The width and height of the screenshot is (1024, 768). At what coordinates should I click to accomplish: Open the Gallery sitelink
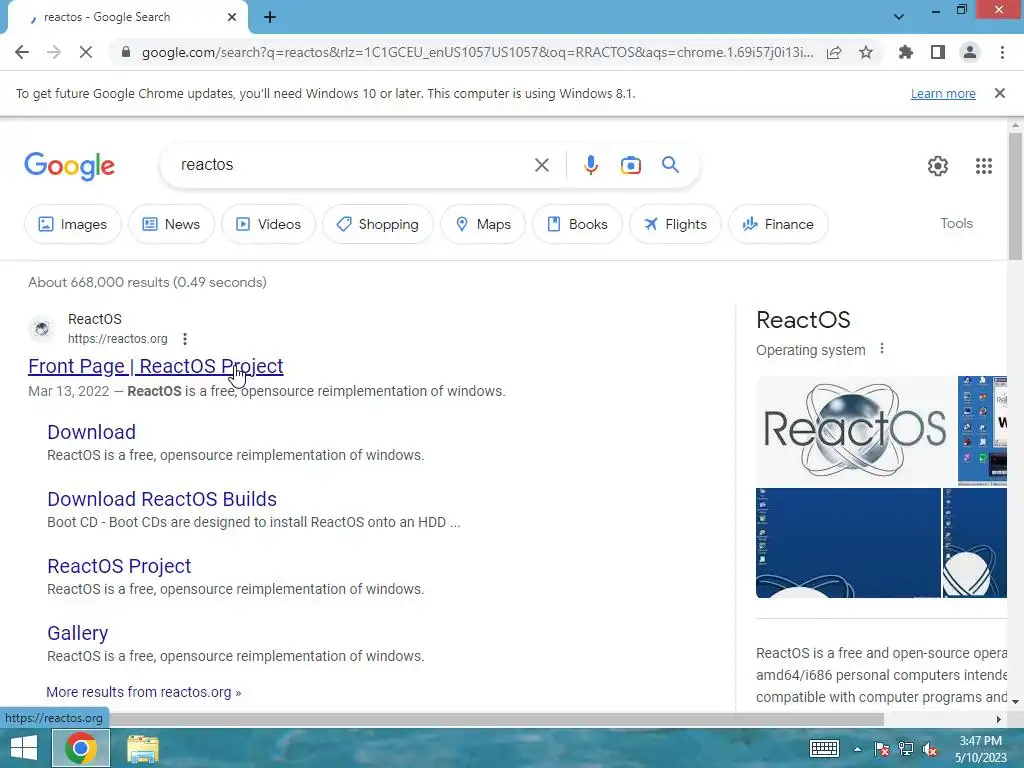(x=77, y=633)
